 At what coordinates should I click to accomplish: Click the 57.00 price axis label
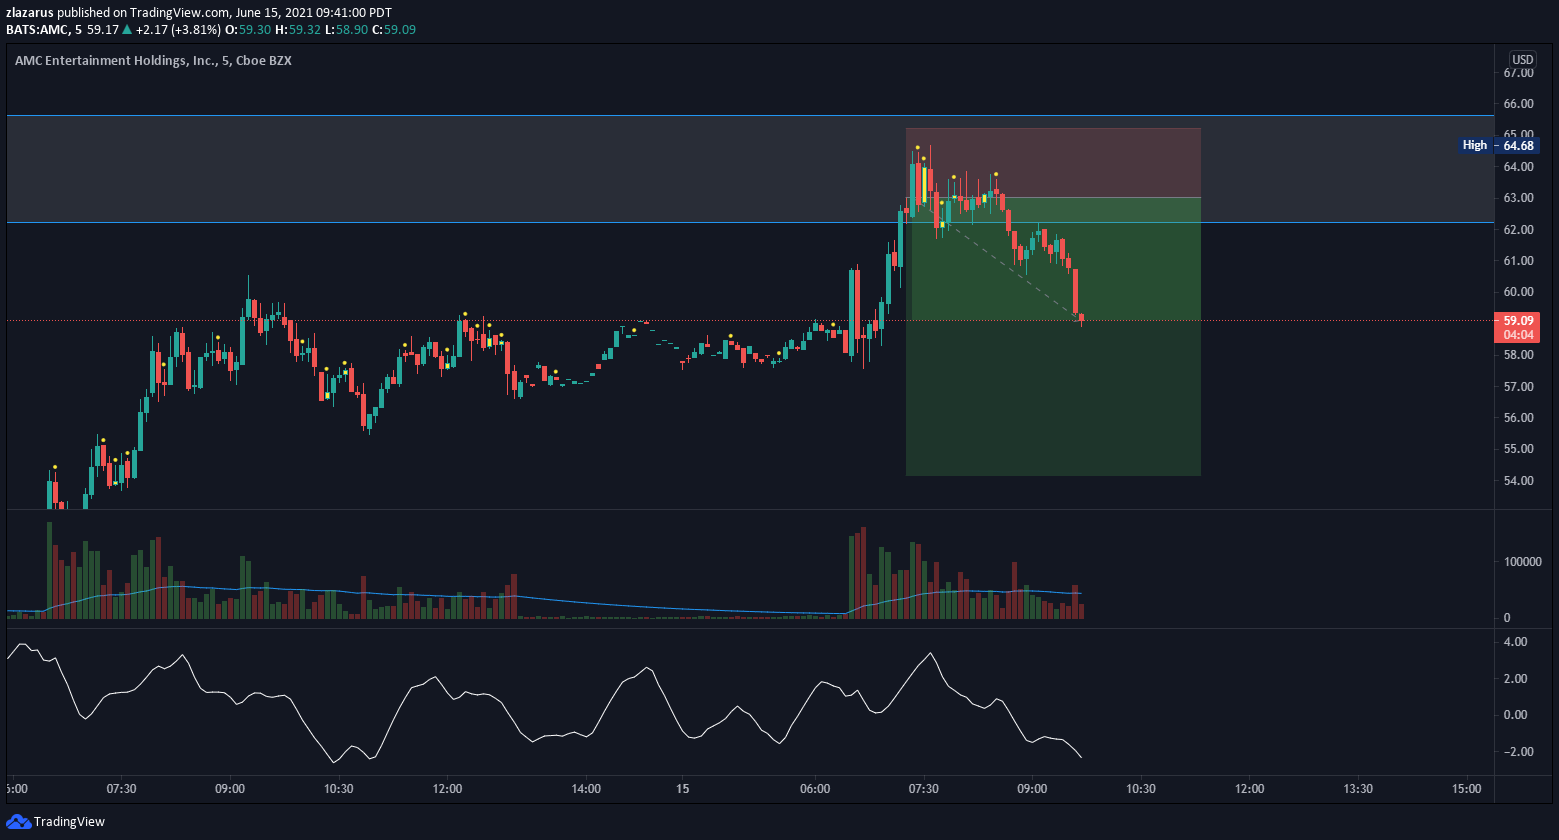click(1518, 387)
